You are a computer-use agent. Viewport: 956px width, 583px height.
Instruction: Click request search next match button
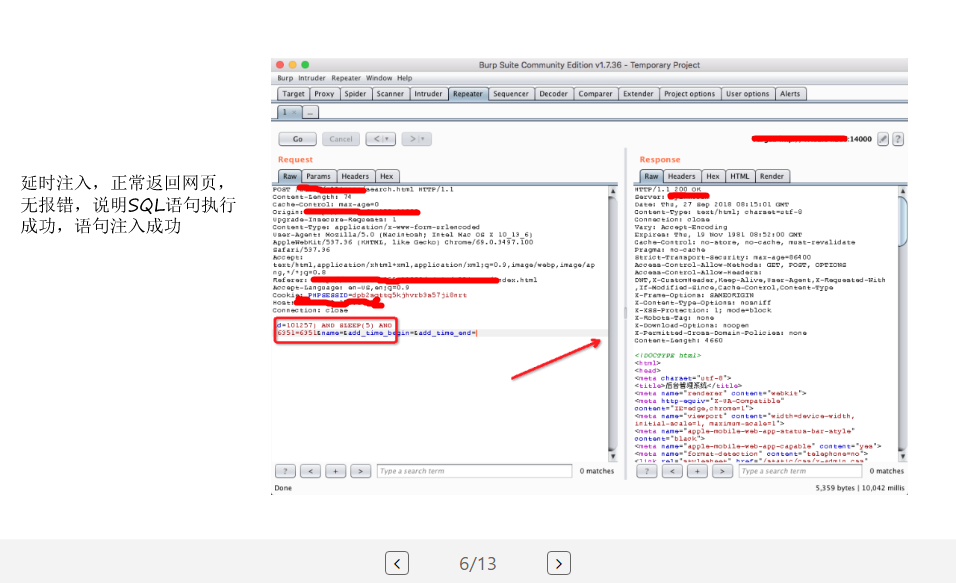360,471
